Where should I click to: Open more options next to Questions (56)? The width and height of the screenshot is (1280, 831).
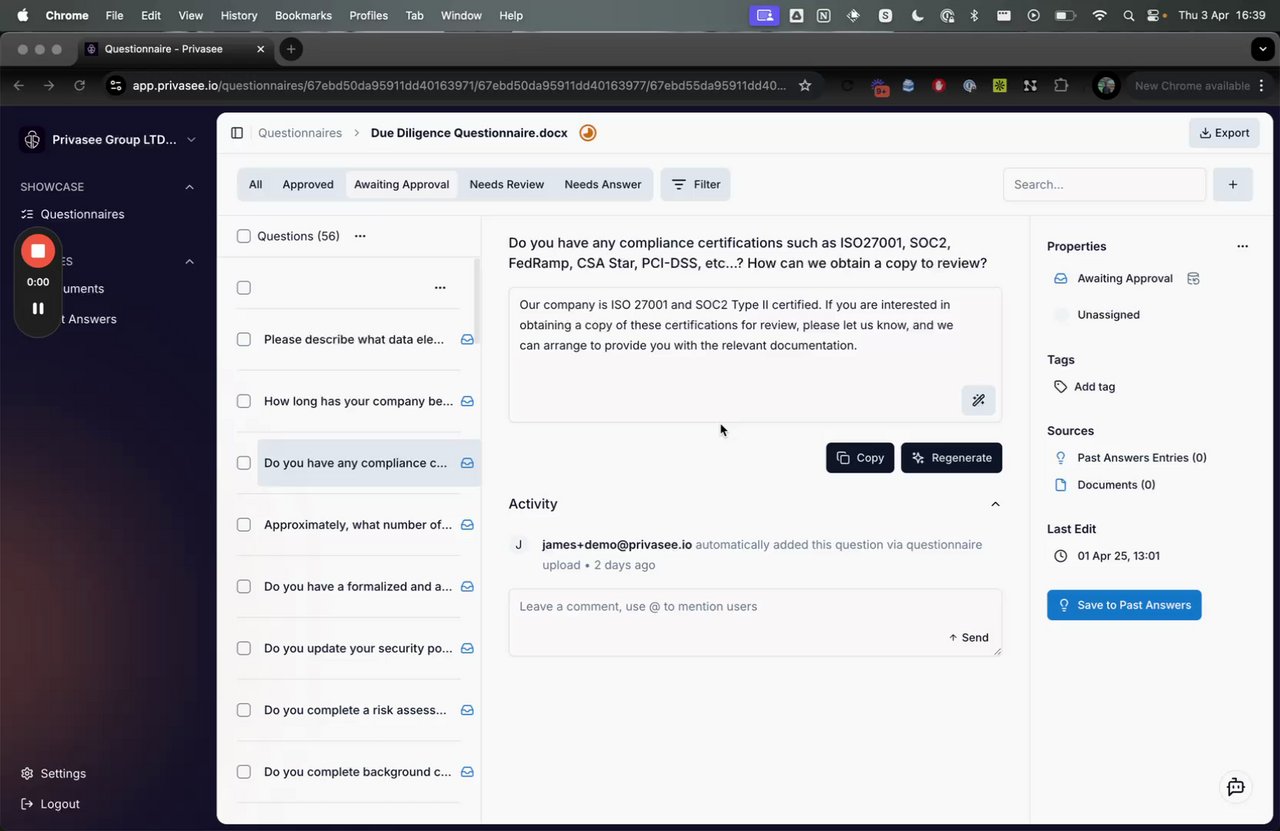(x=360, y=237)
